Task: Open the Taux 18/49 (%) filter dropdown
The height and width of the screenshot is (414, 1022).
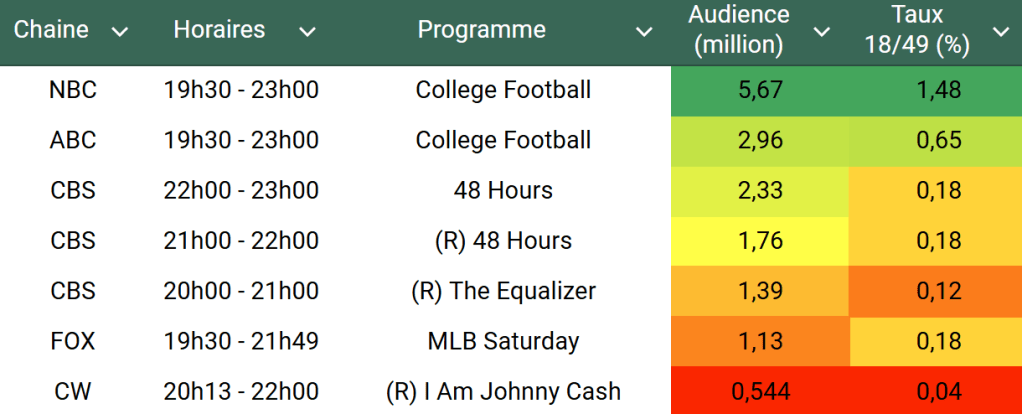Action: [x=1000, y=32]
